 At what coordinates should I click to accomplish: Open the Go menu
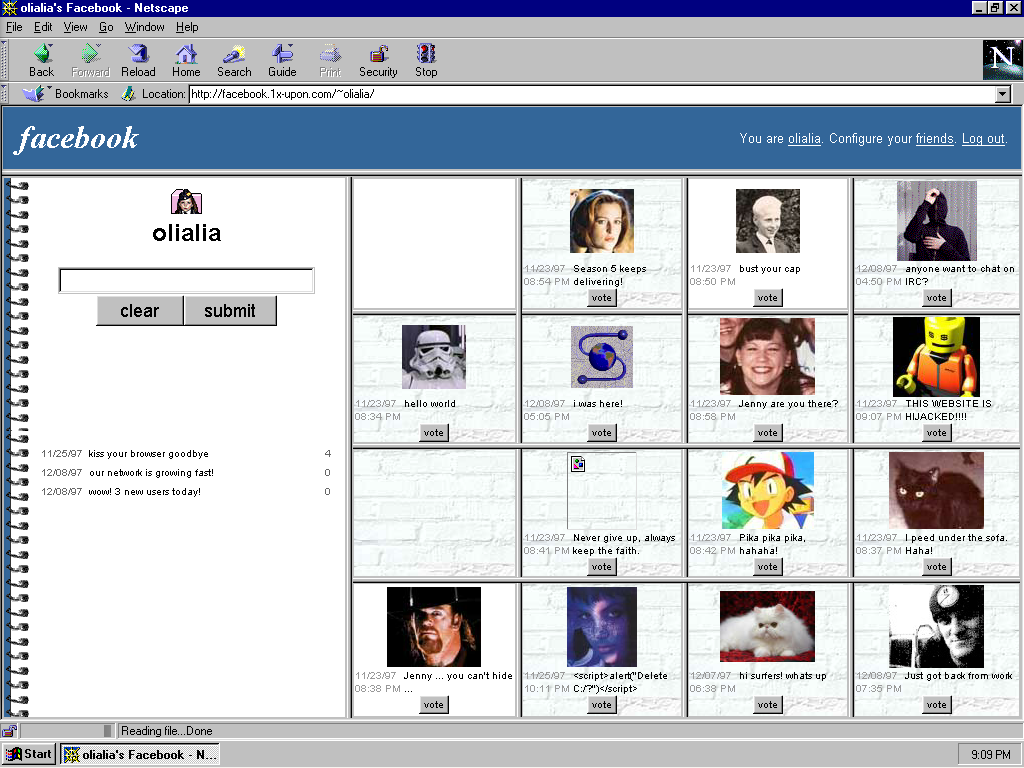tap(106, 27)
